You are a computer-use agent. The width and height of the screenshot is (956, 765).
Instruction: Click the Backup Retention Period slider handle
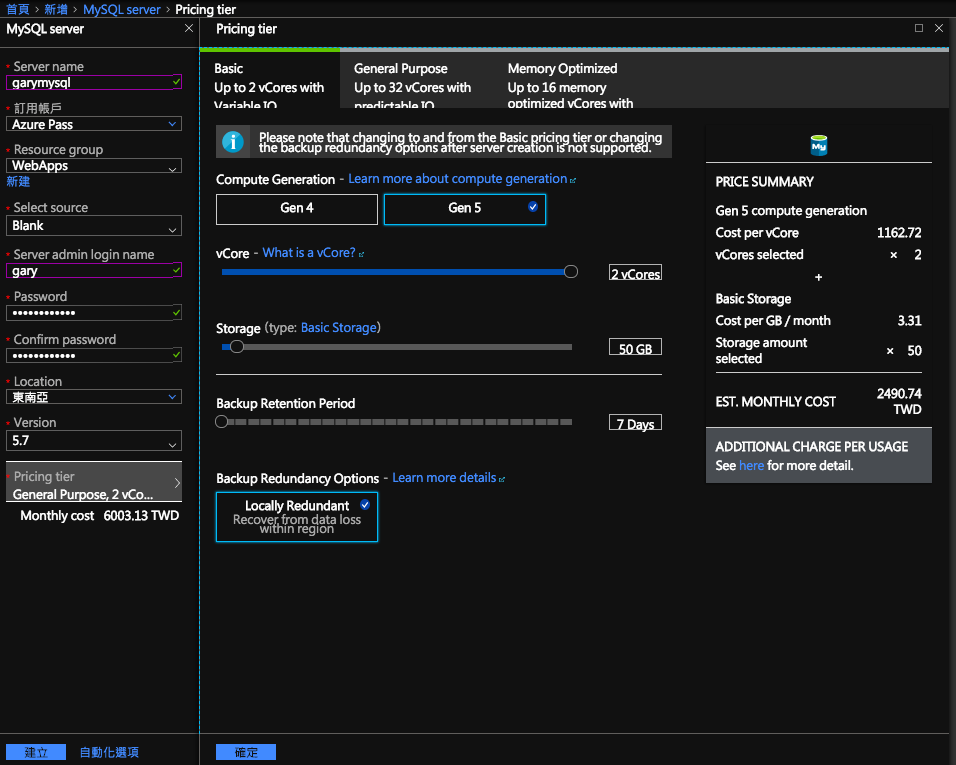tap(221, 421)
